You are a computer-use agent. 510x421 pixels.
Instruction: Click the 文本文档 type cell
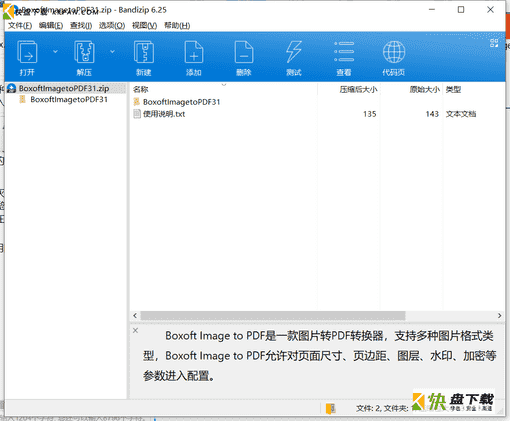coord(461,114)
